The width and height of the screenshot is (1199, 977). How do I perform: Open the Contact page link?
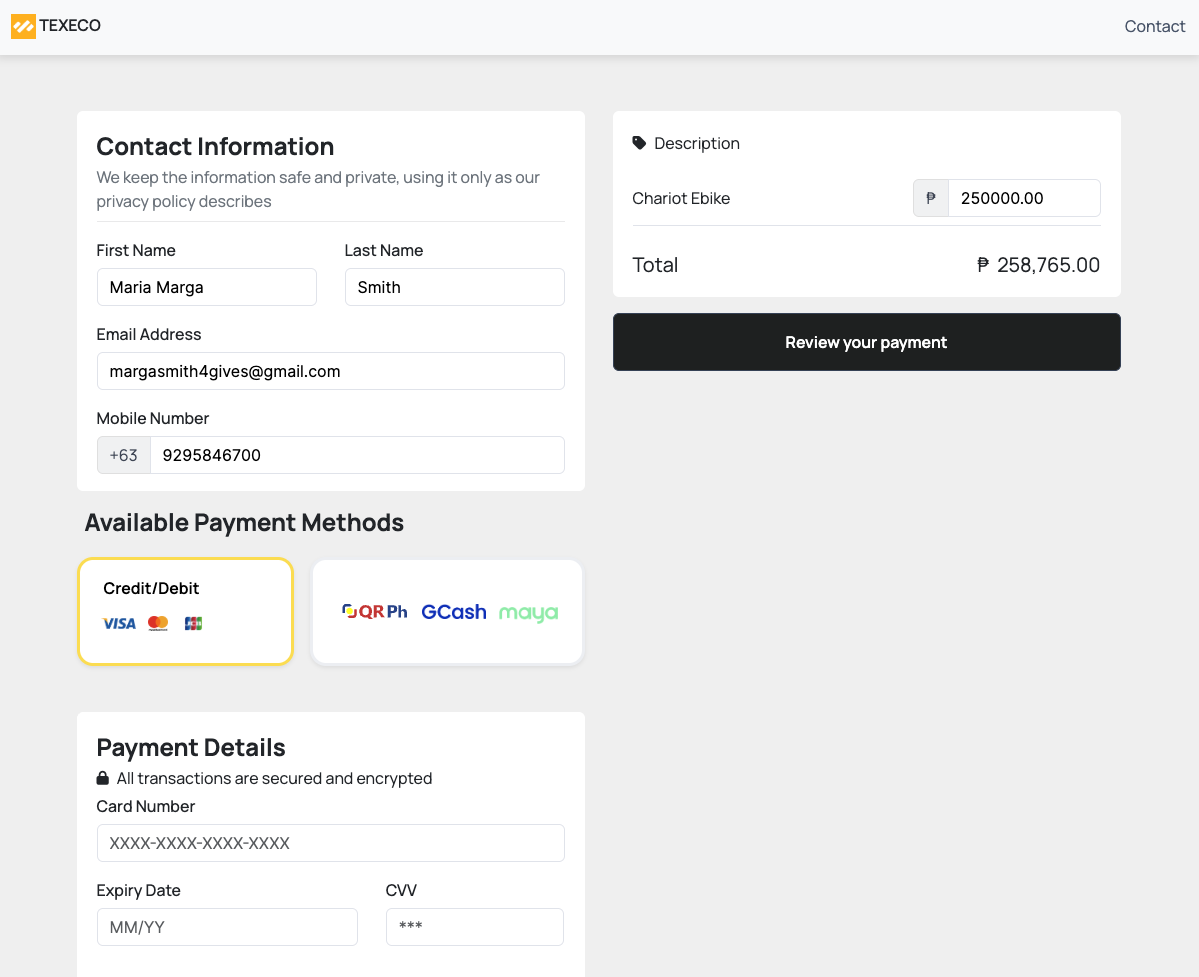[1154, 26]
